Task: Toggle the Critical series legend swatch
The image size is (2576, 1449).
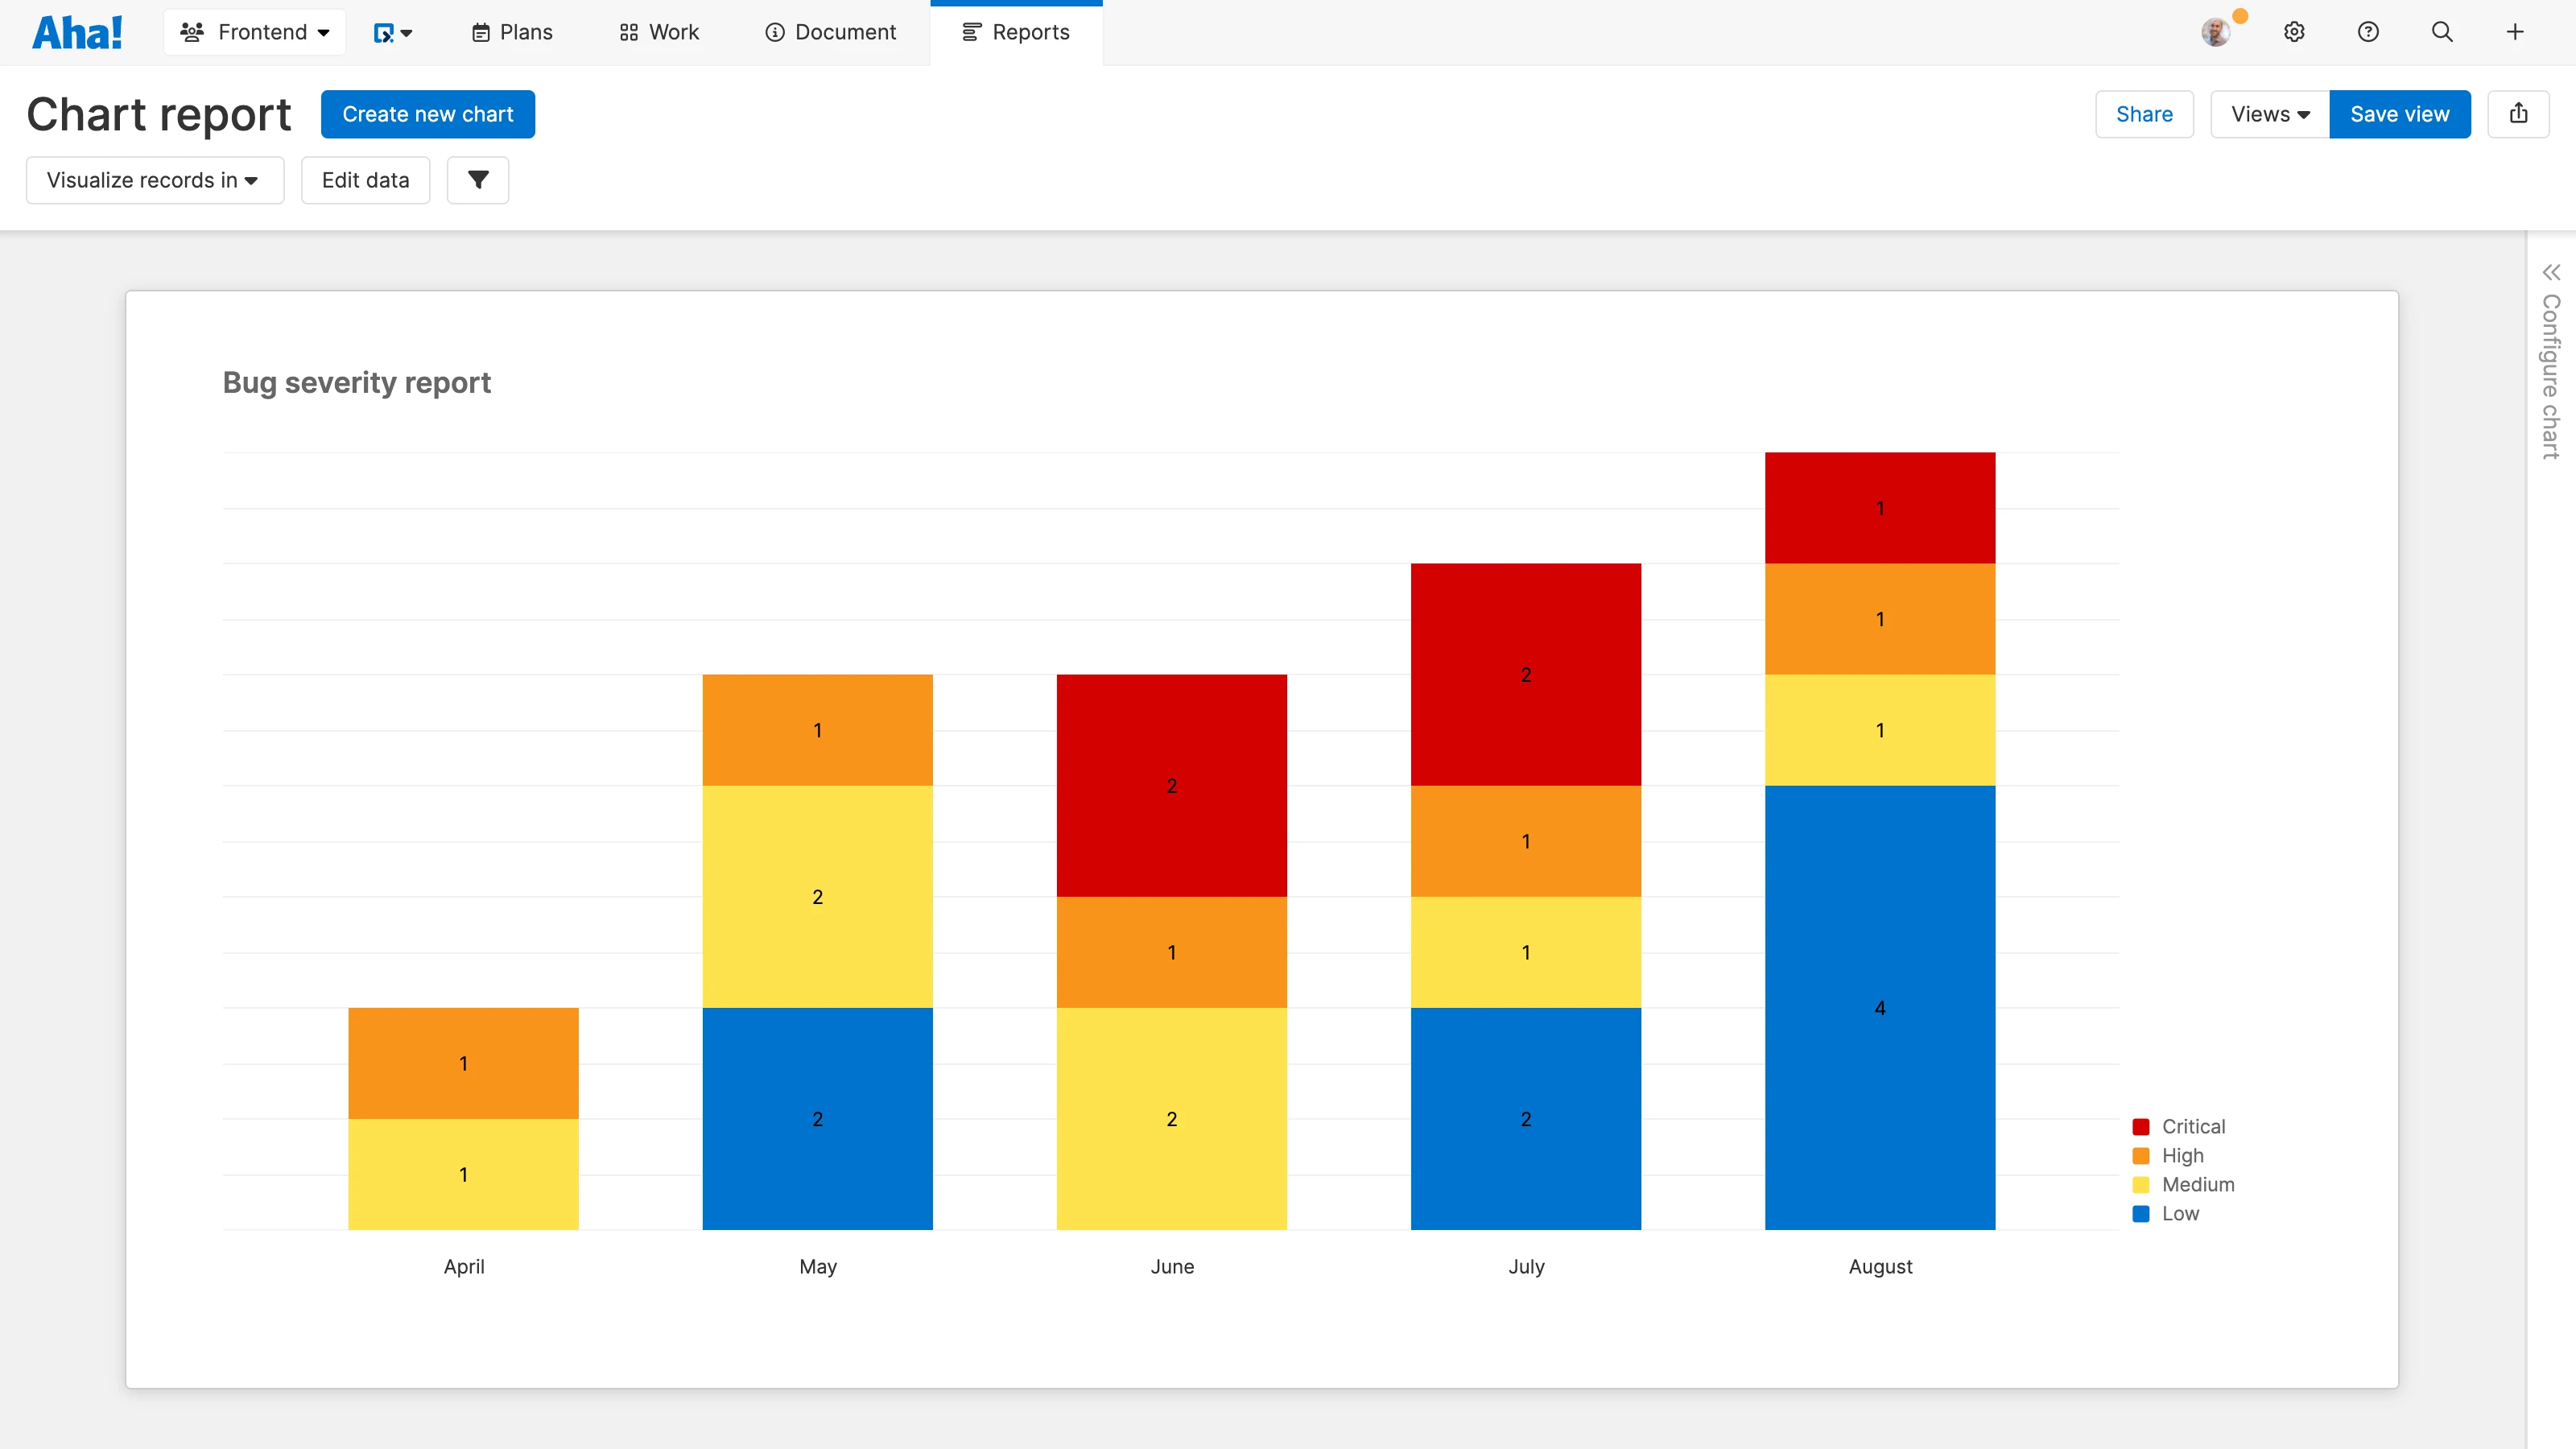Action: pyautogui.click(x=2141, y=1127)
